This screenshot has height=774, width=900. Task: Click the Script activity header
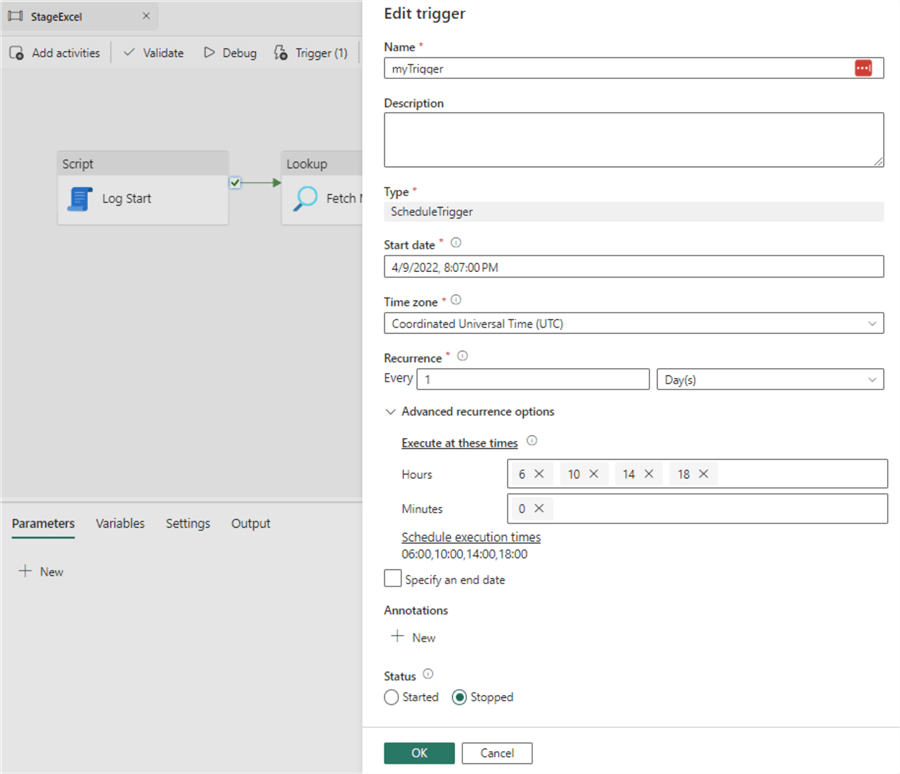click(x=143, y=164)
